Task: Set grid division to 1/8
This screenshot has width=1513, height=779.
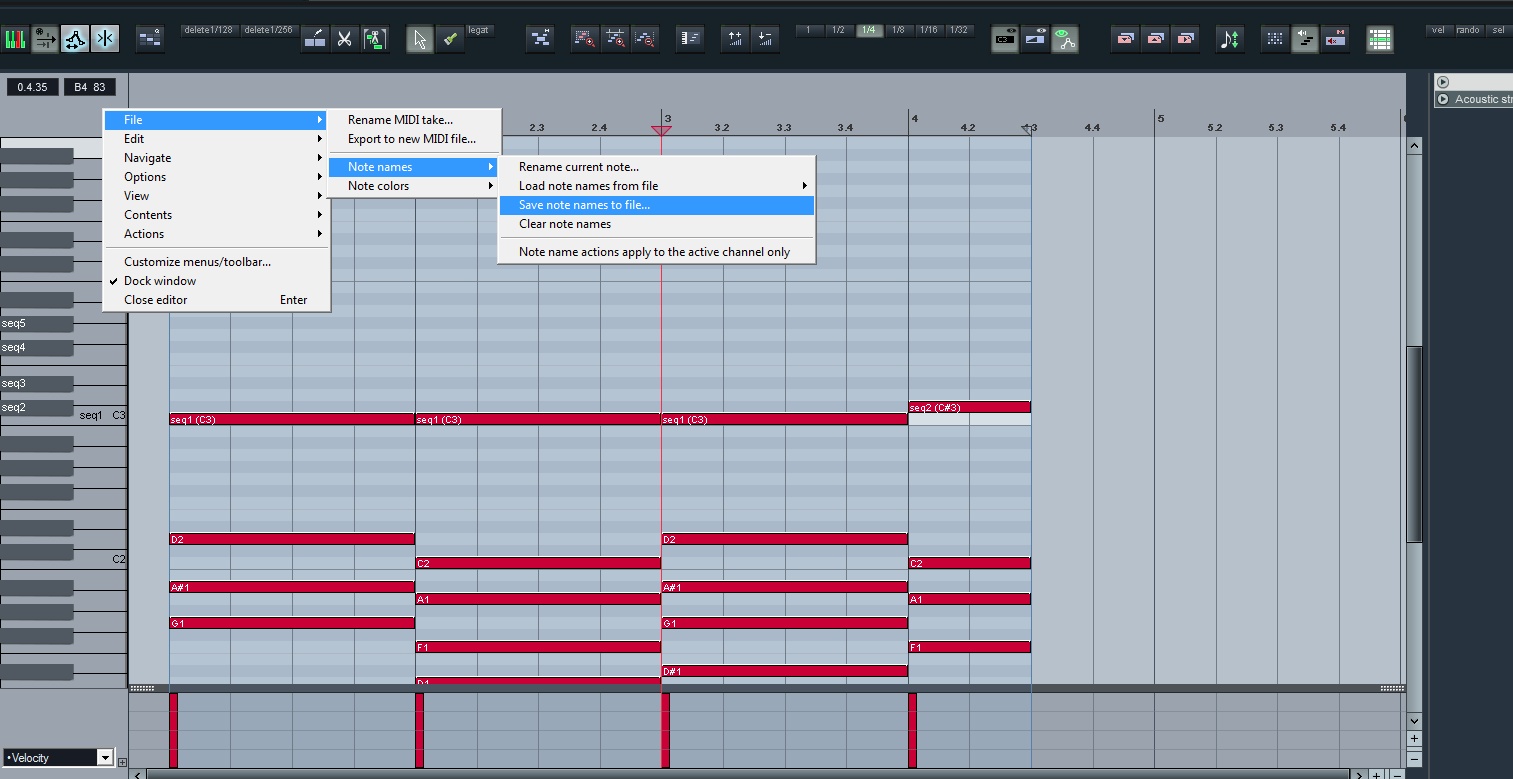Action: coord(898,30)
